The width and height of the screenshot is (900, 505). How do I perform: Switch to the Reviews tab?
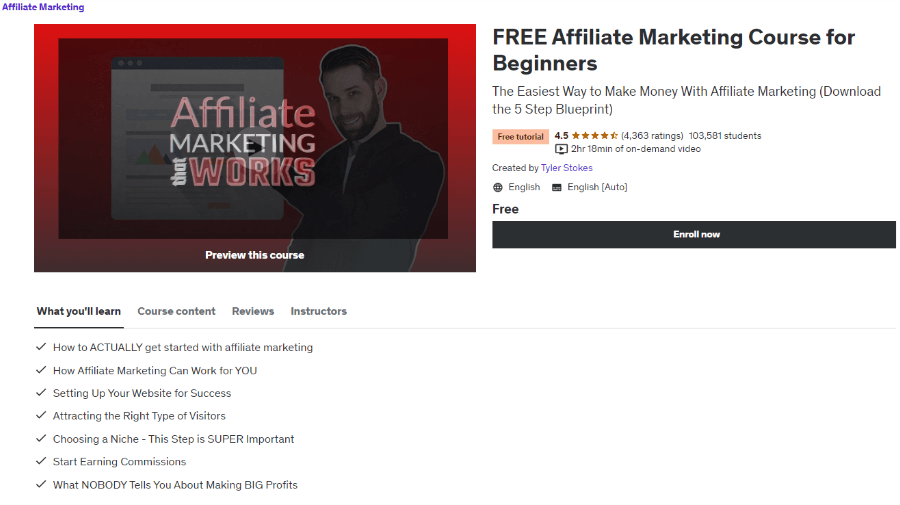click(x=253, y=311)
